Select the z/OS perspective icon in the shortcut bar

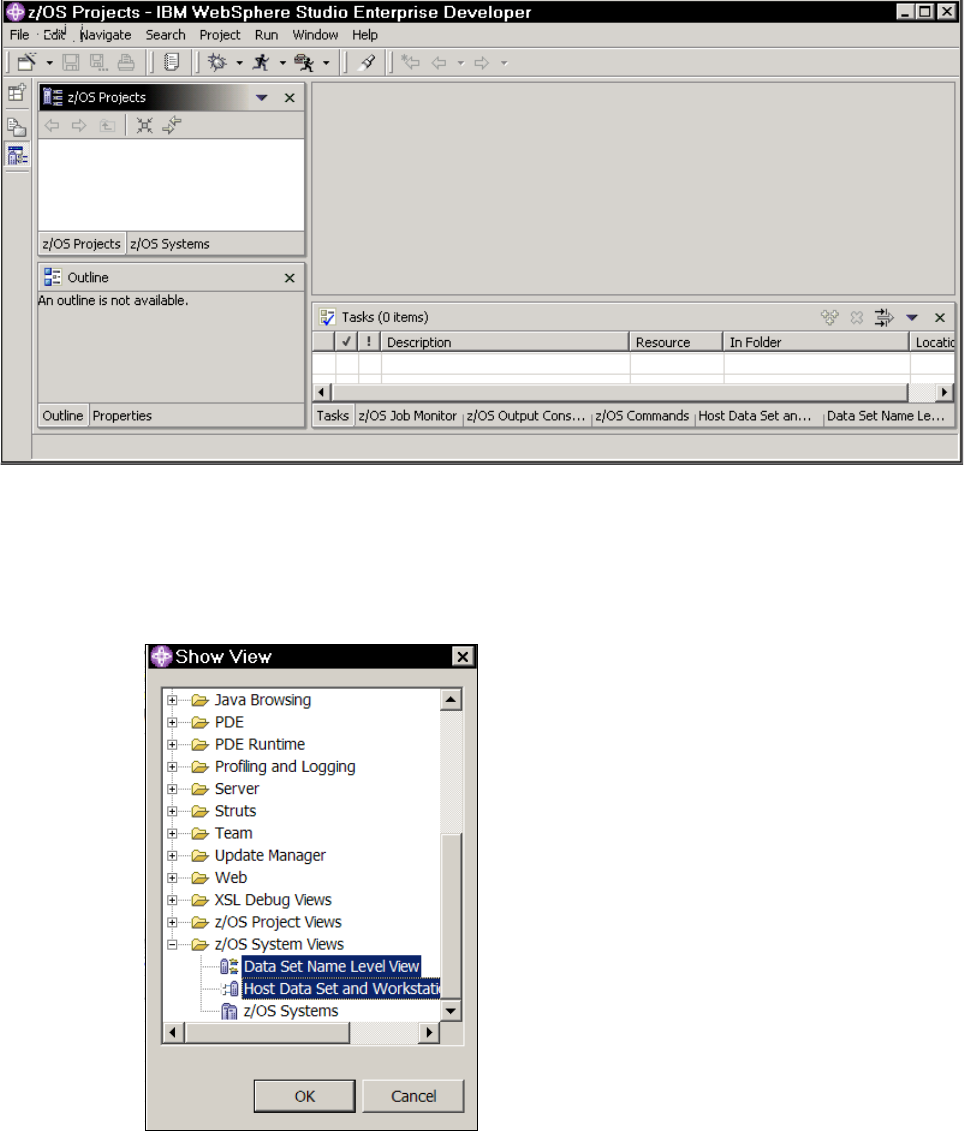15,155
